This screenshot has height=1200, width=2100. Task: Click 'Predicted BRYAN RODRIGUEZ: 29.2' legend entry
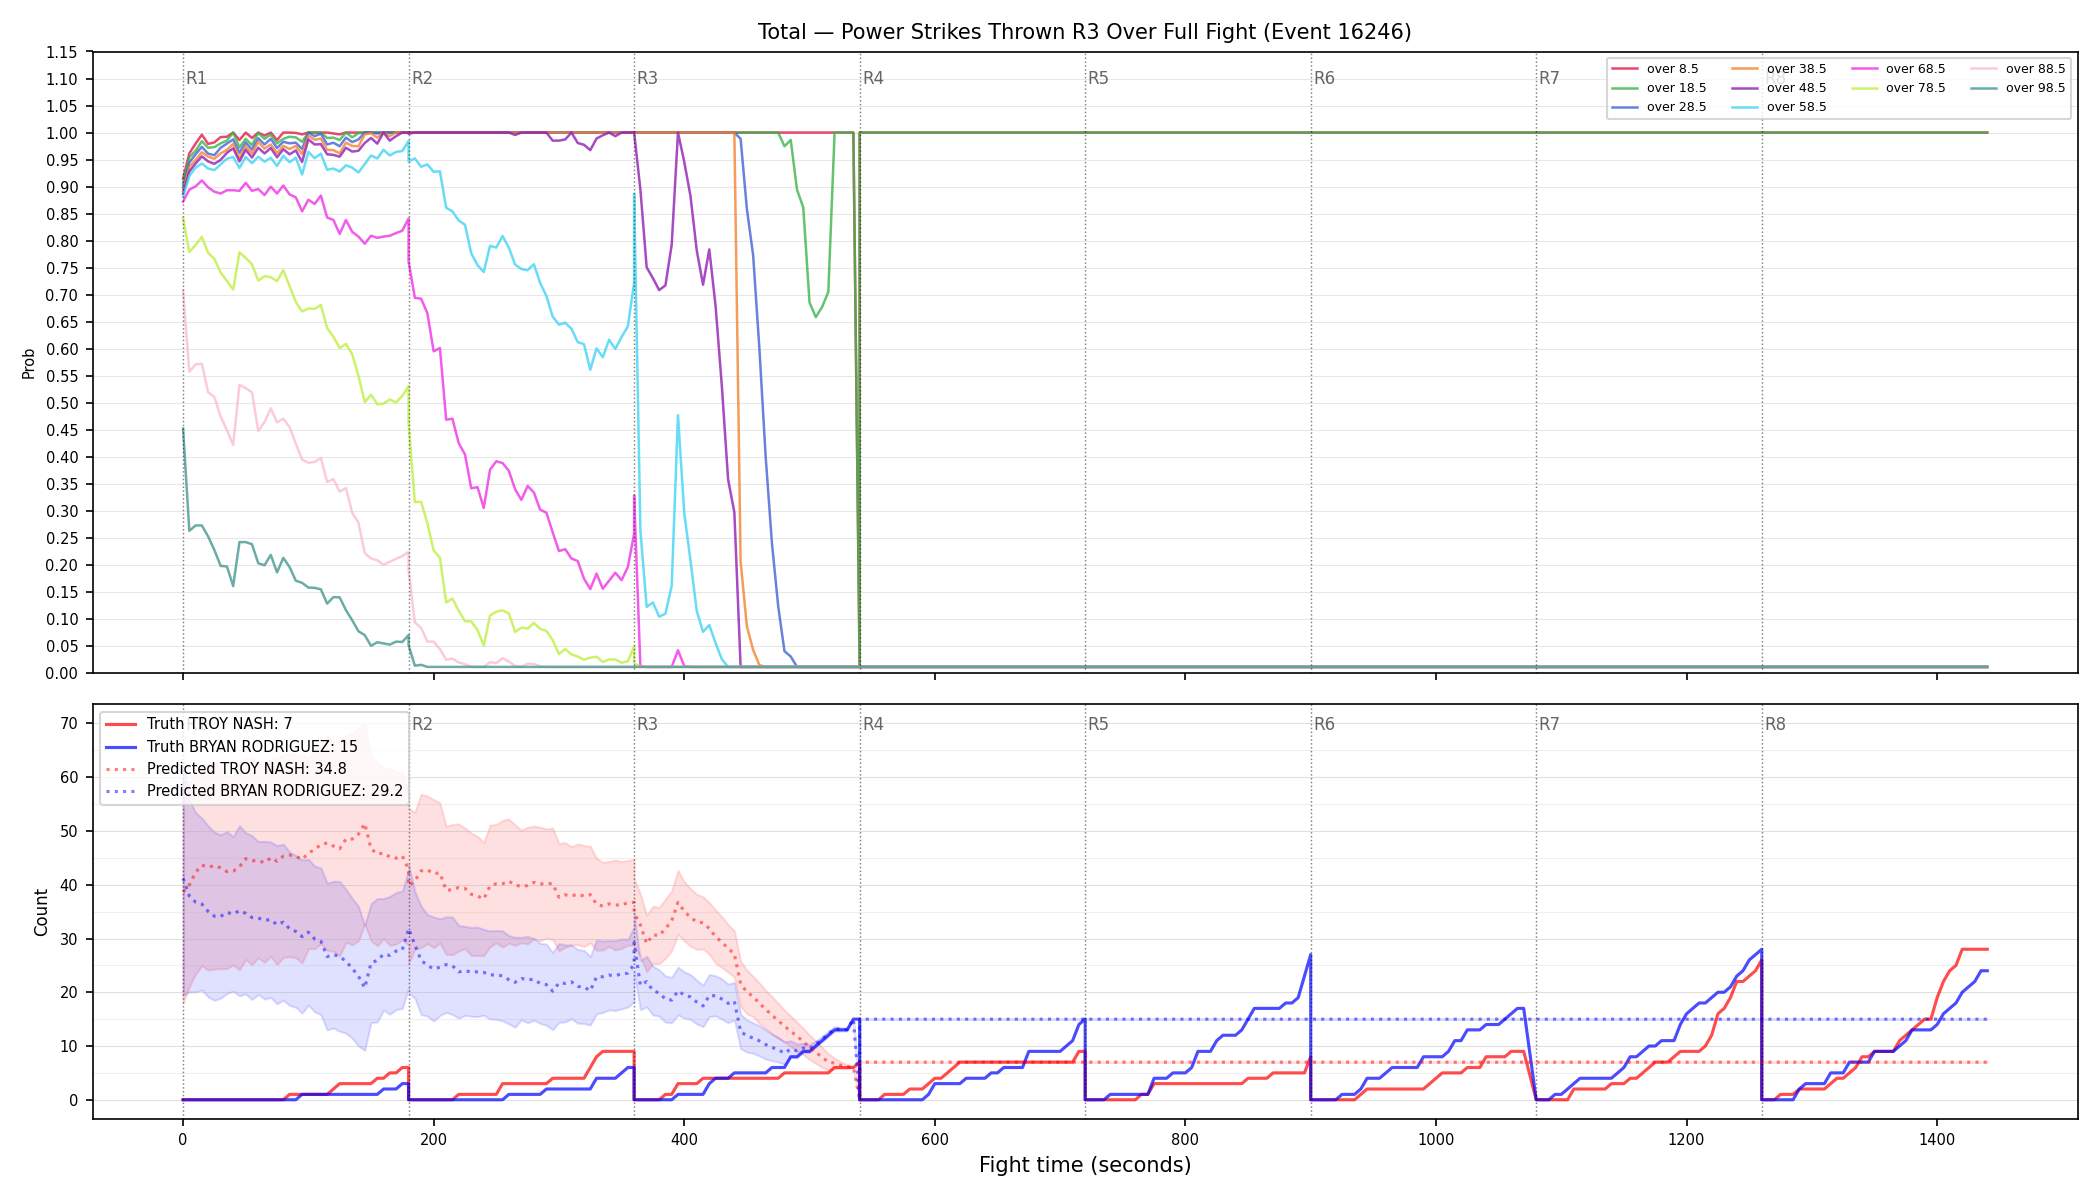pyautogui.click(x=254, y=791)
